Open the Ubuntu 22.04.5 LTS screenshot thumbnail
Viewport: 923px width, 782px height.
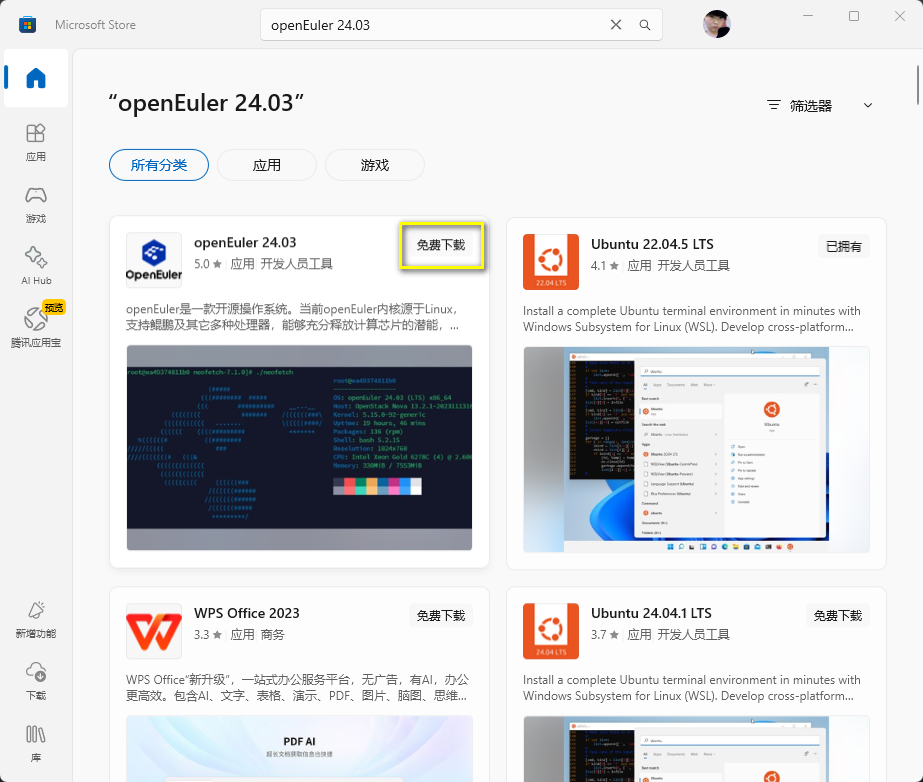click(x=696, y=449)
